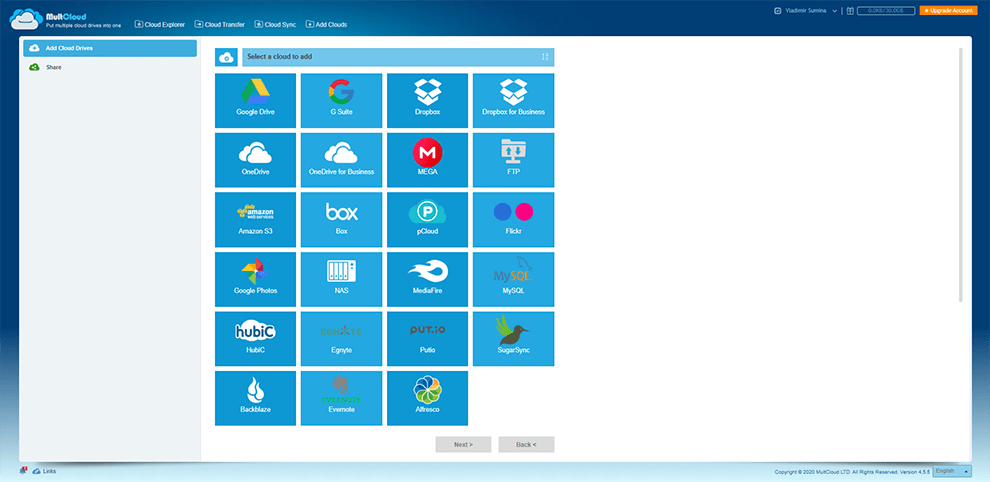Select the pCloud tile
The width and height of the screenshot is (990, 482).
[427, 220]
